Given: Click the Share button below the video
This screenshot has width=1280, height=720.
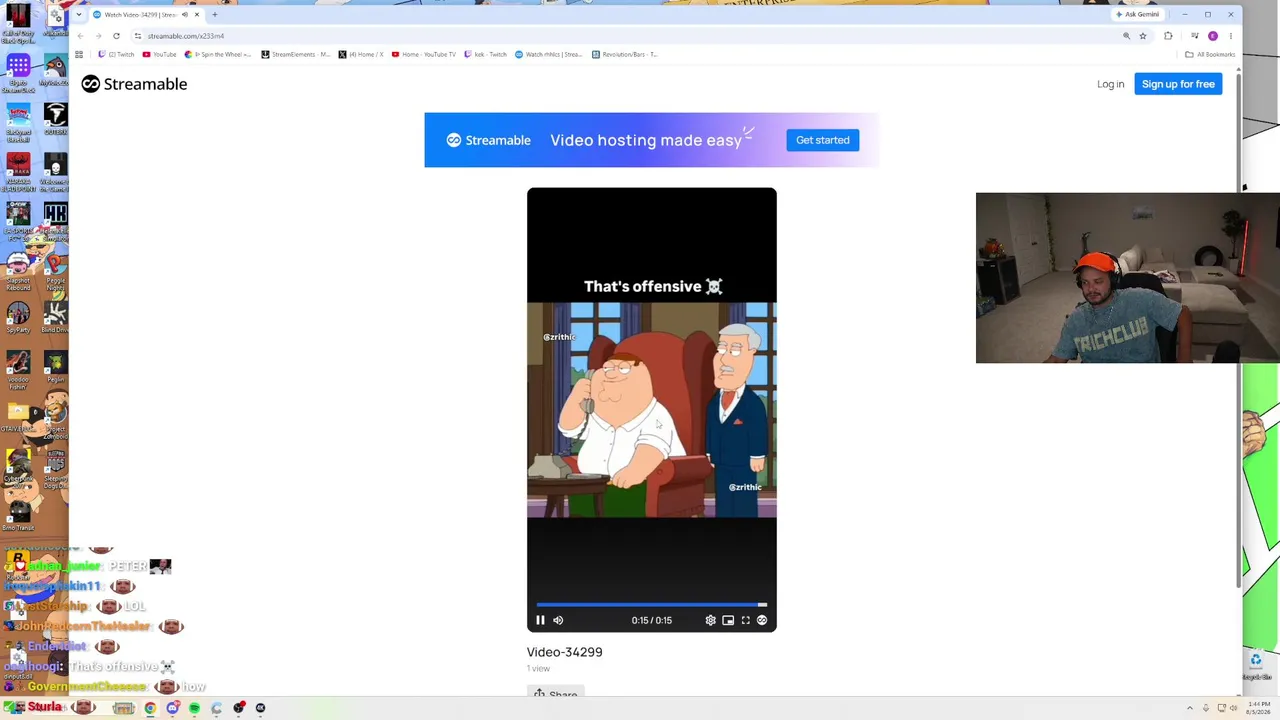Looking at the screenshot, I should [x=555, y=692].
